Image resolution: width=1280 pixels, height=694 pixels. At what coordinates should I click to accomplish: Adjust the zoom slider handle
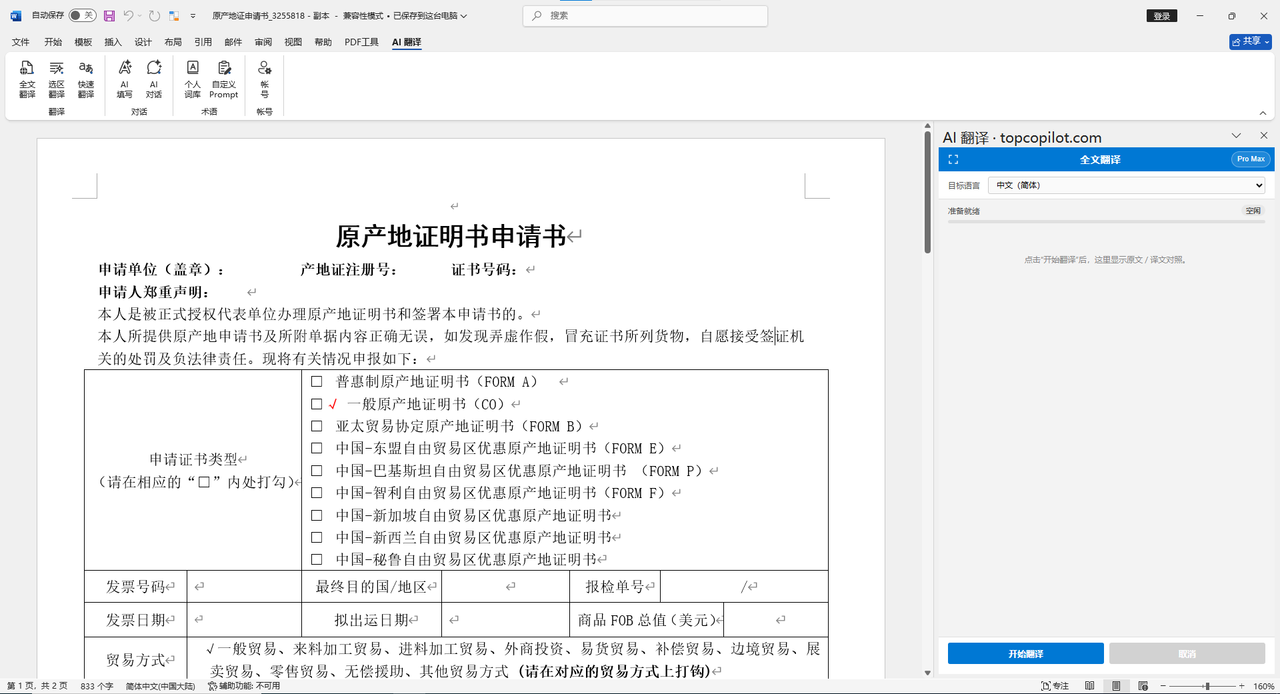[x=1206, y=686]
